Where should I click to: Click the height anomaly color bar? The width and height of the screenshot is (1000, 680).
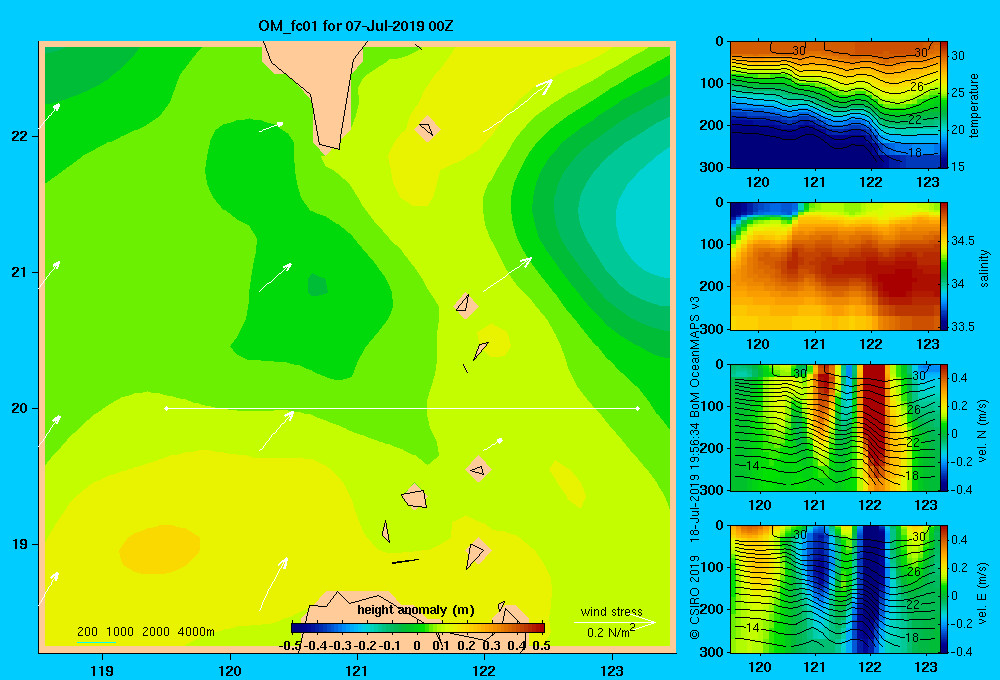click(x=418, y=628)
